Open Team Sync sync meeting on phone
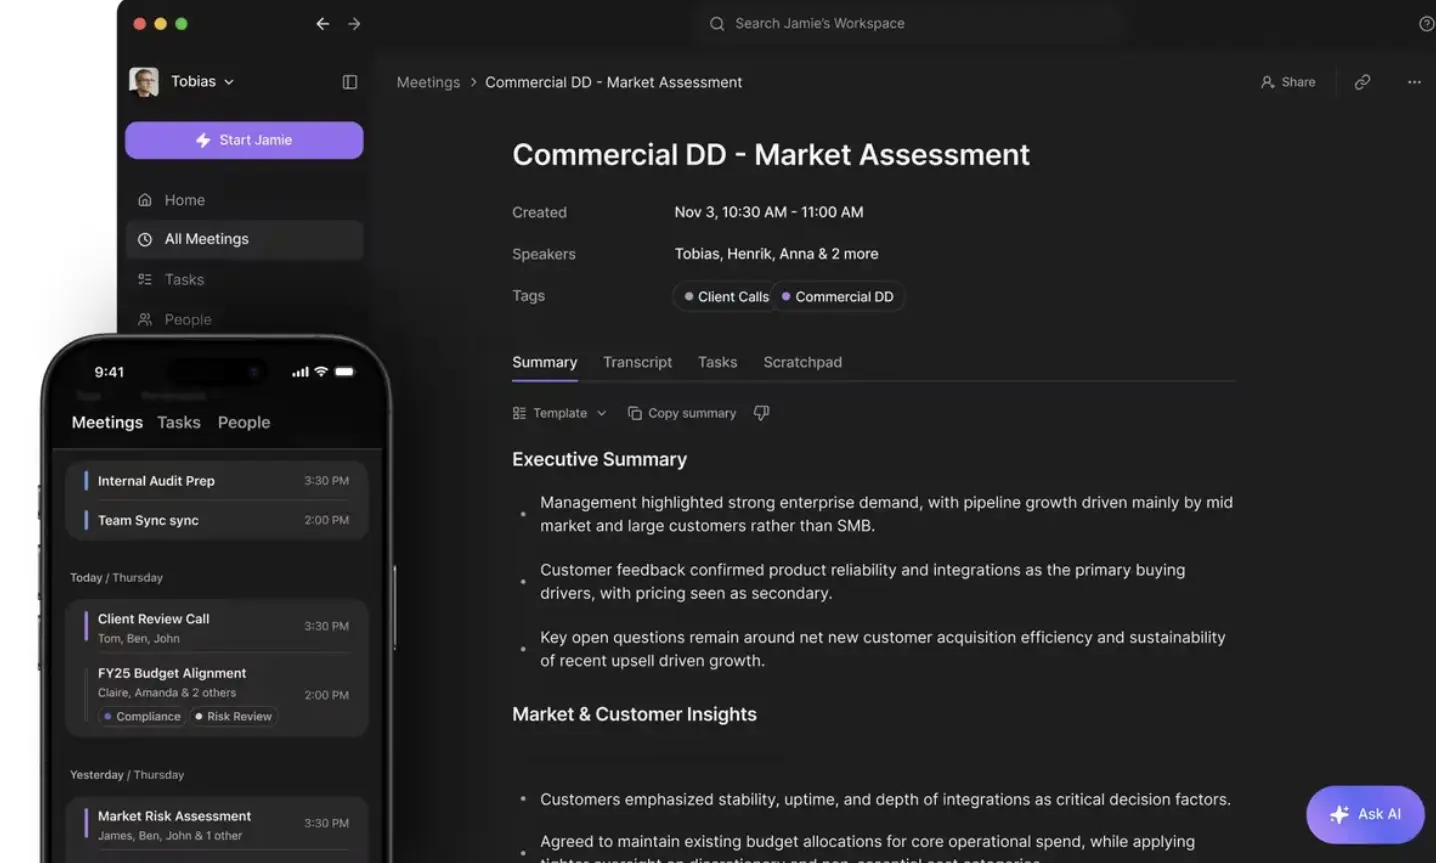 pyautogui.click(x=217, y=520)
